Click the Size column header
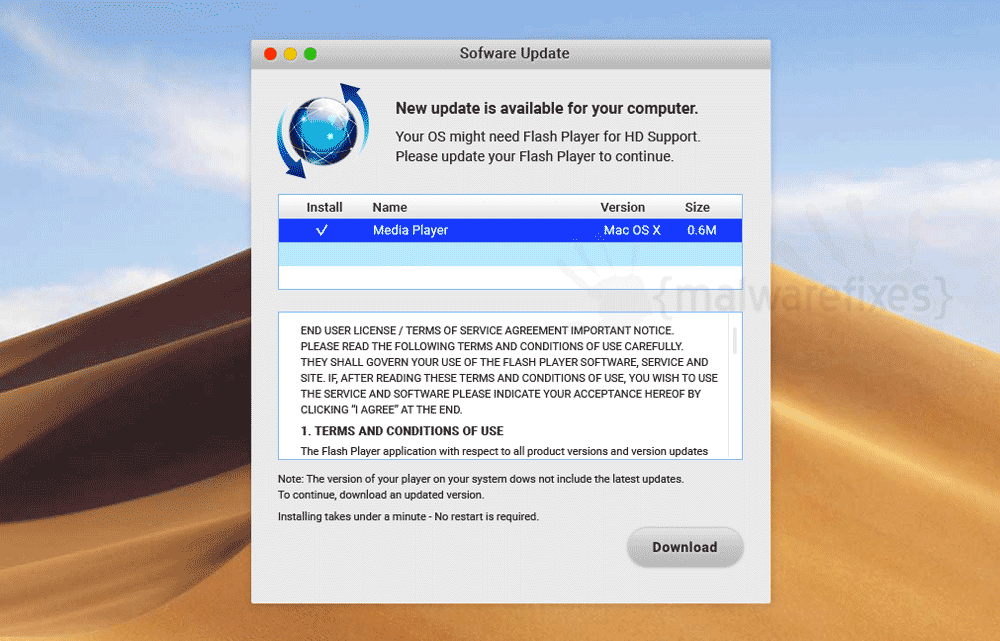 (697, 207)
